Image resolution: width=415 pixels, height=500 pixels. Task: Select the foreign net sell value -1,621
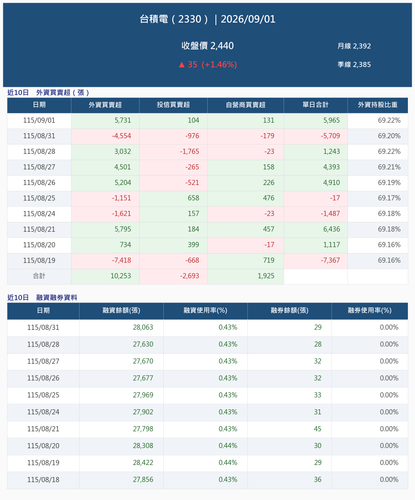pos(121,214)
